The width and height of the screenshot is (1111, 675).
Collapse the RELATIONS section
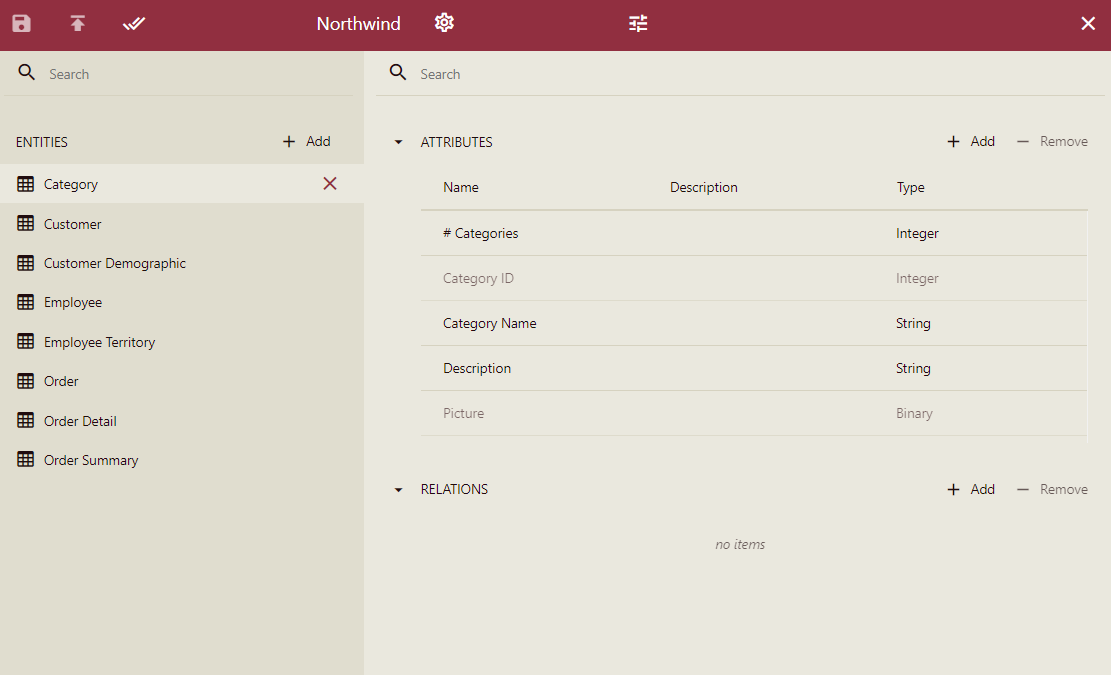coord(398,489)
